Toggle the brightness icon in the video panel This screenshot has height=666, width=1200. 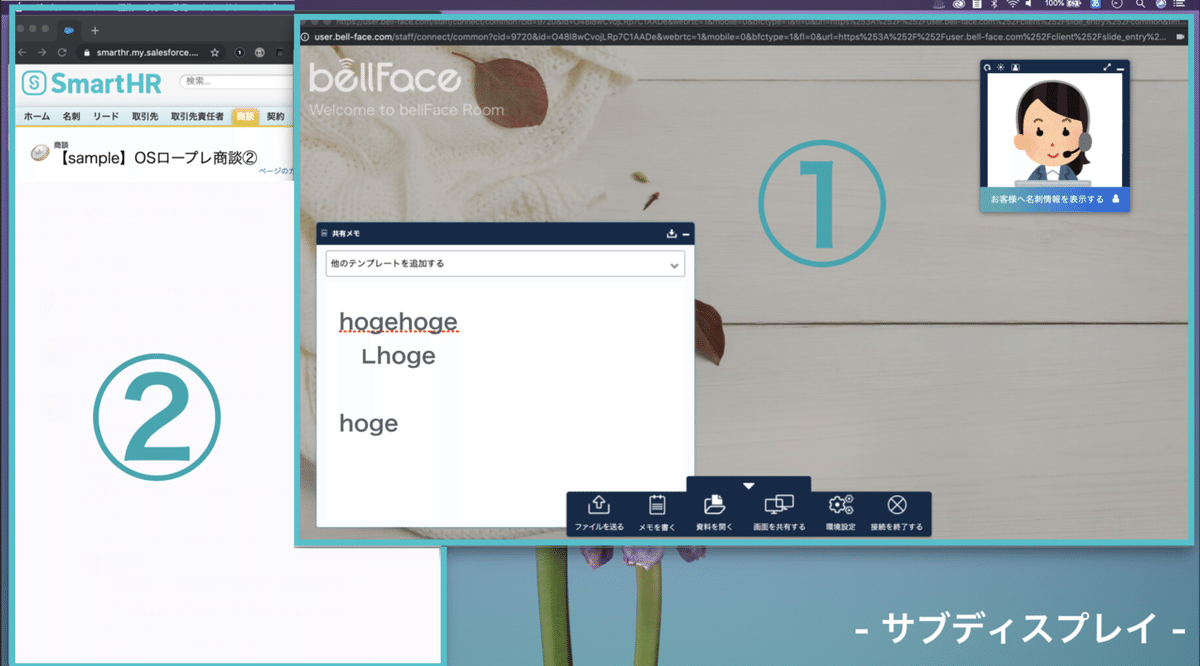tap(1000, 67)
